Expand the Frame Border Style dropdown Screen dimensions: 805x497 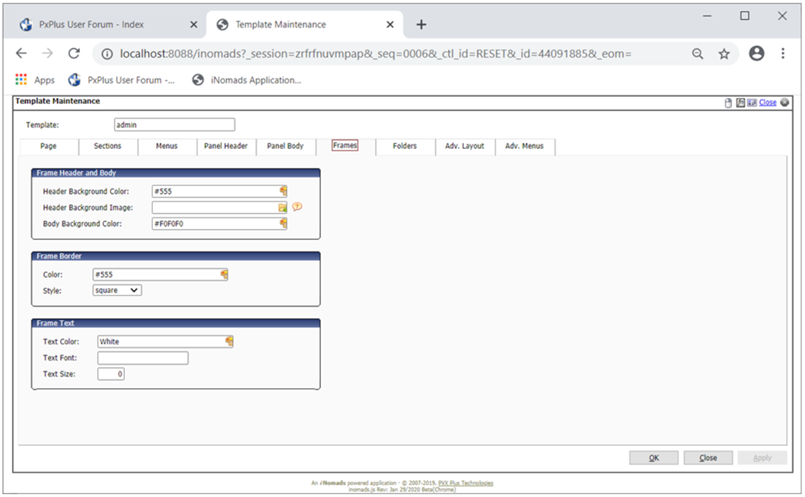pos(117,290)
